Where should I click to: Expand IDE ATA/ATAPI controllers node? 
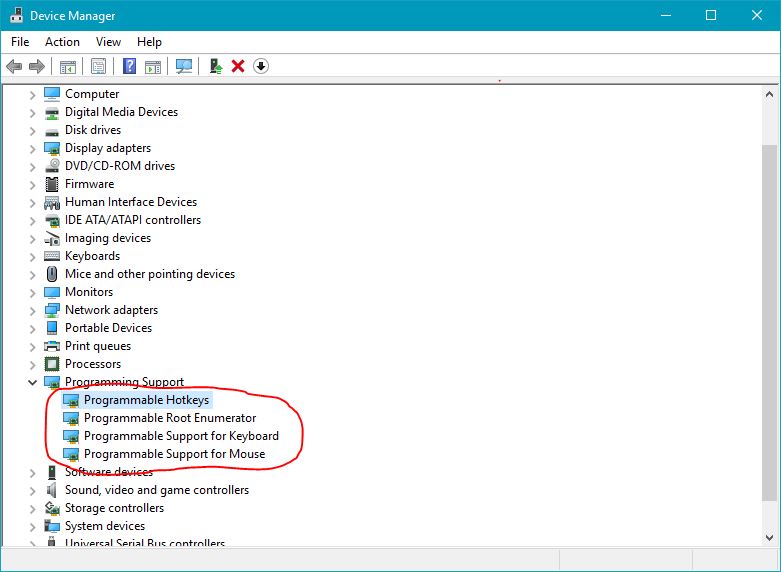[32, 220]
